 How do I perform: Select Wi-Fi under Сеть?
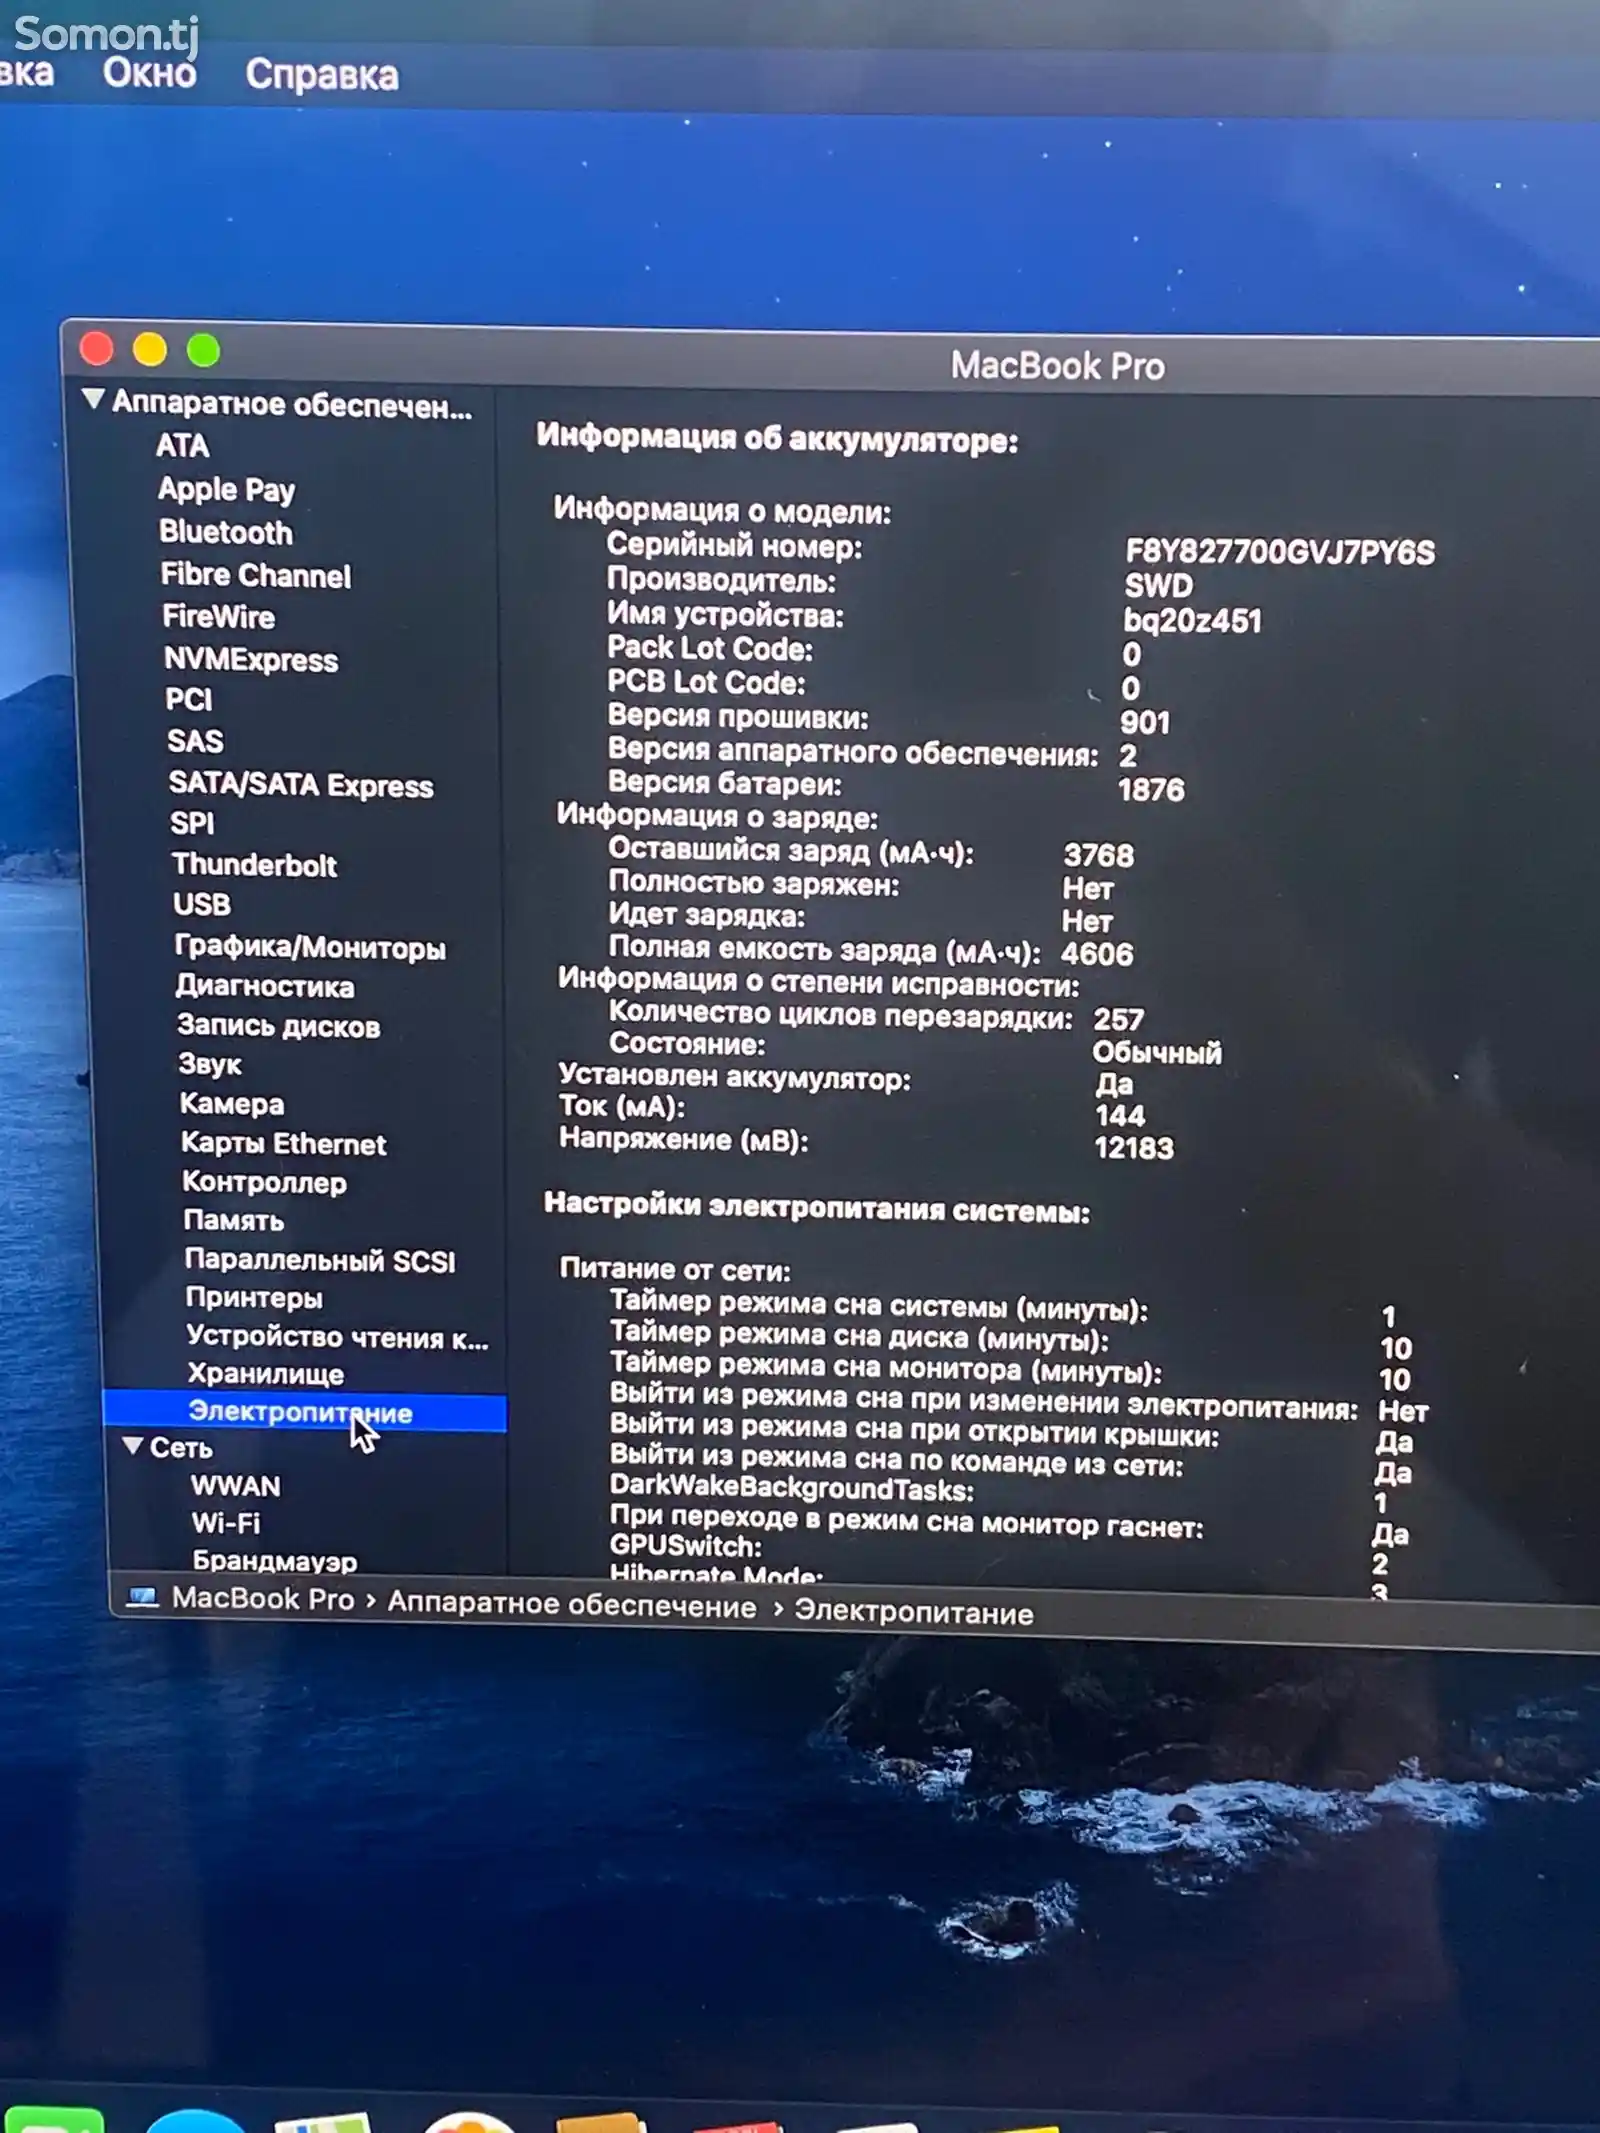(226, 1523)
